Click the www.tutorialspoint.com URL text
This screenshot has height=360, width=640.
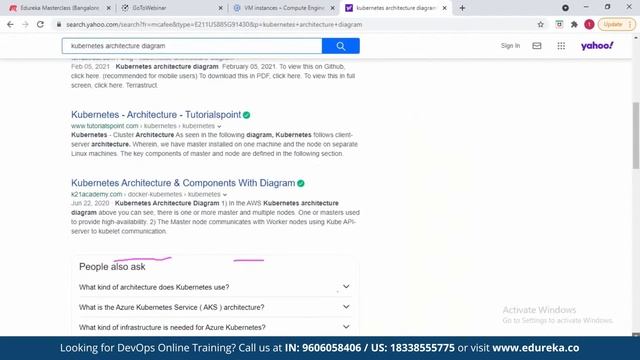pos(104,126)
